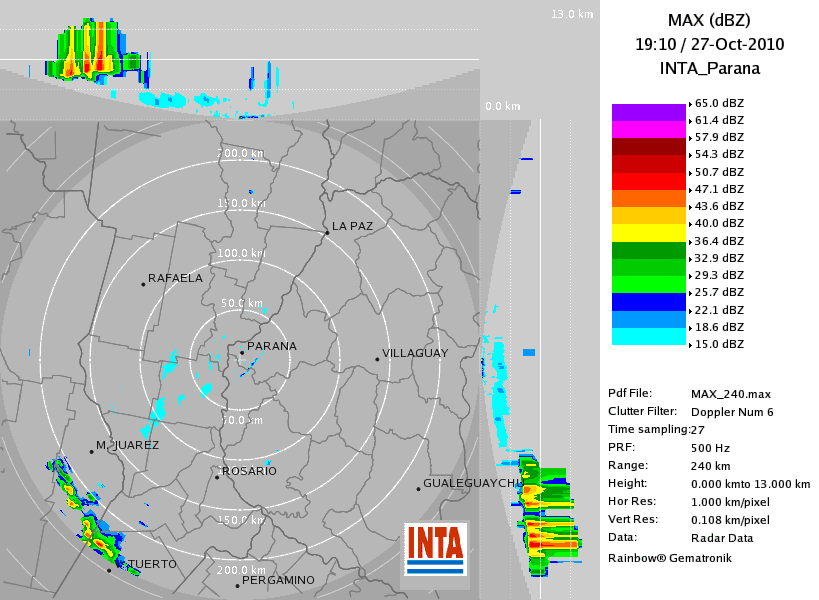The width and height of the screenshot is (819, 600).
Task: Click the 13.0 km height label
Action: 572,14
